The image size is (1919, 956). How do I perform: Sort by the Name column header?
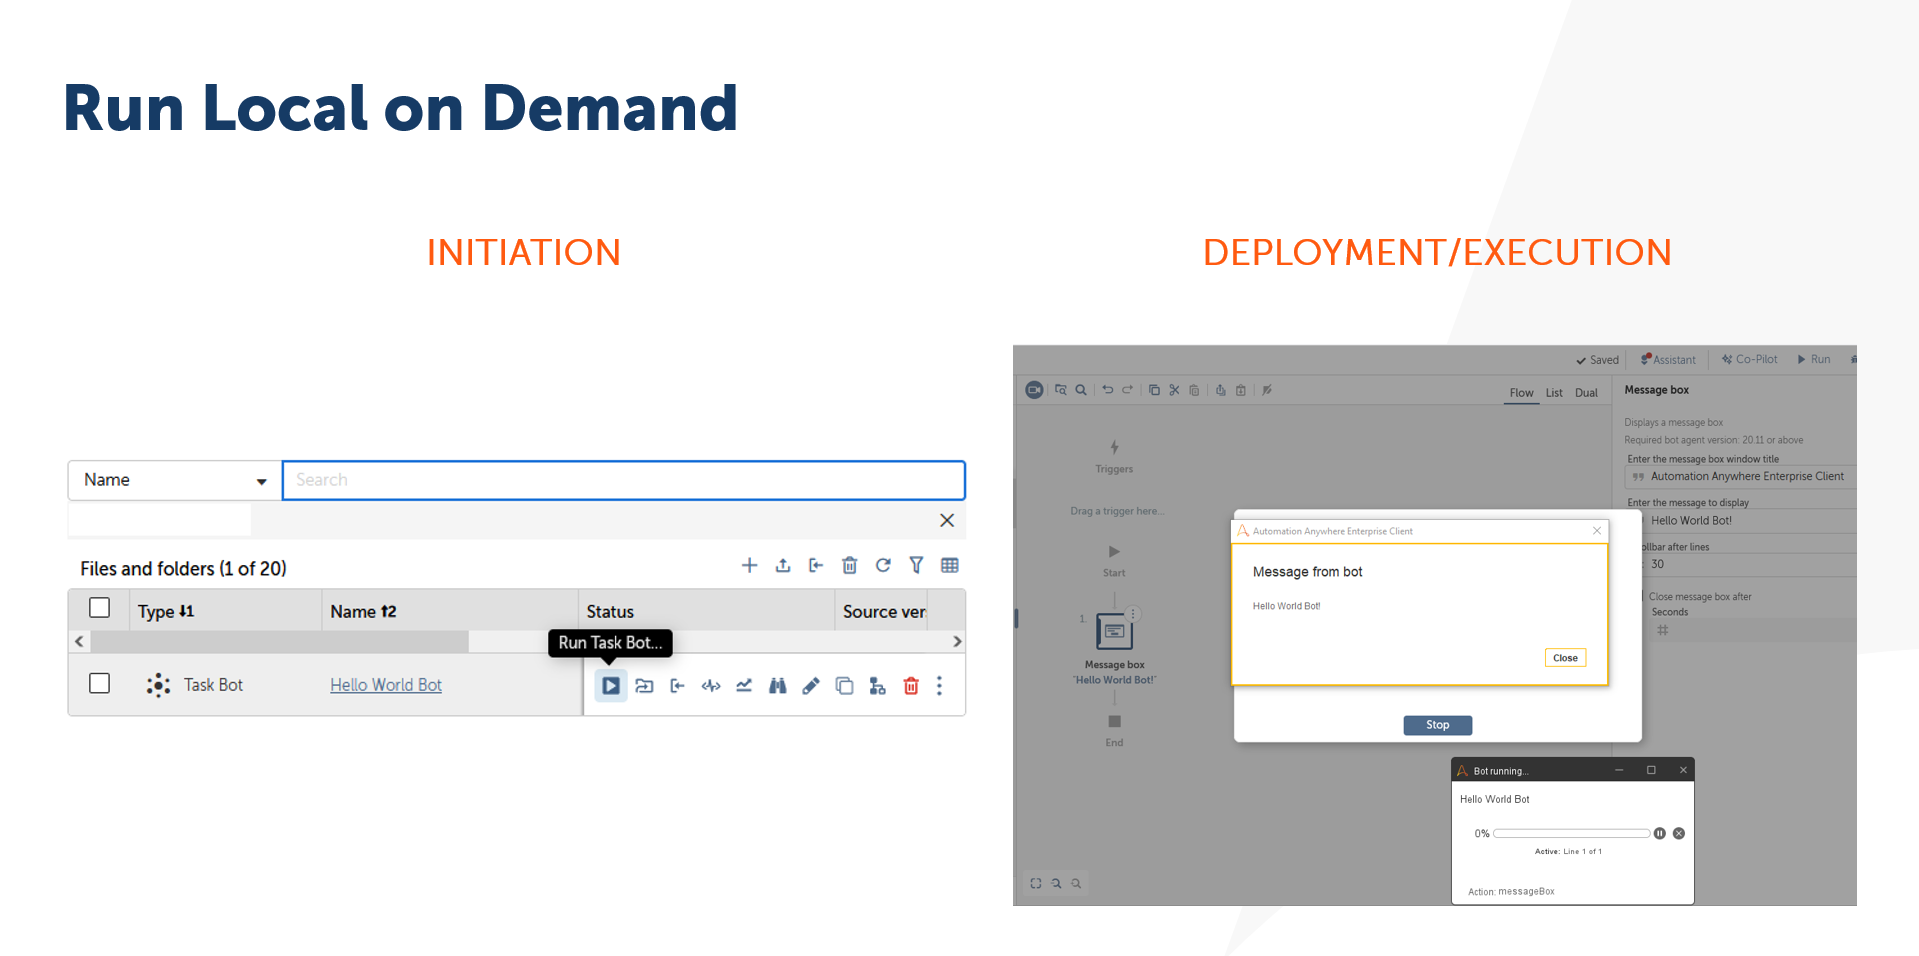click(363, 611)
